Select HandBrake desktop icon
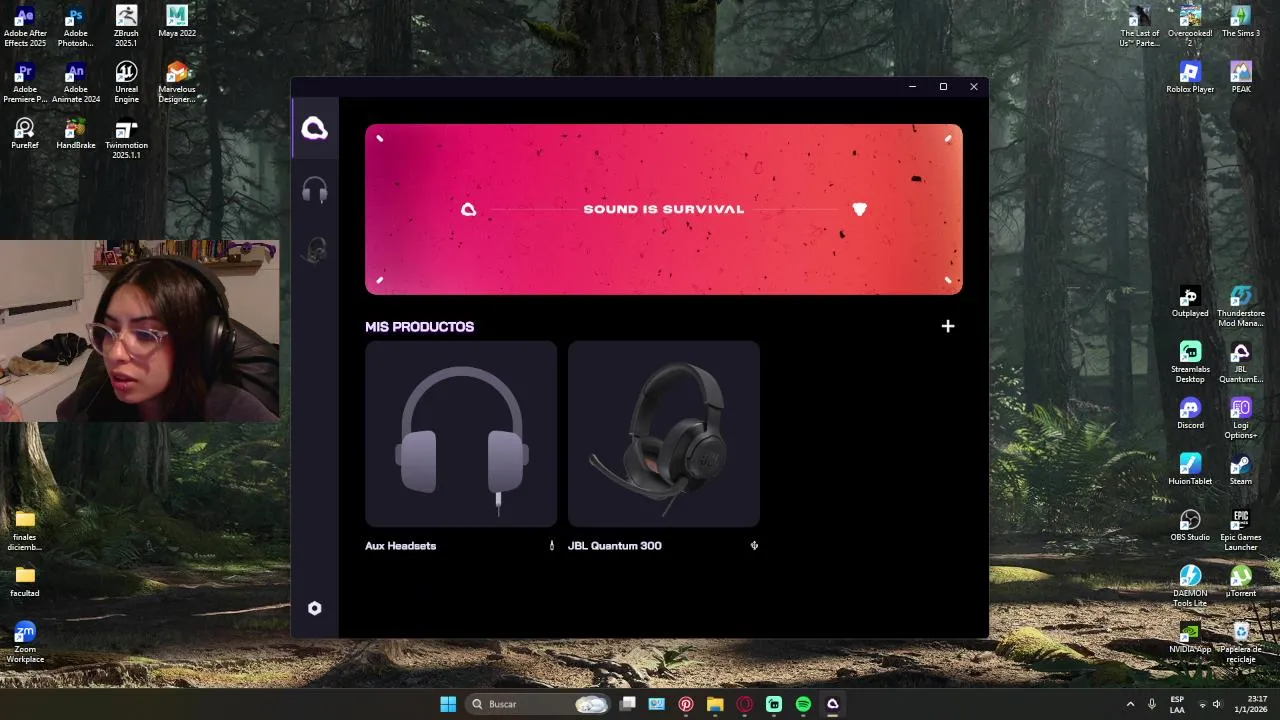The width and height of the screenshot is (1280, 720). point(76,134)
